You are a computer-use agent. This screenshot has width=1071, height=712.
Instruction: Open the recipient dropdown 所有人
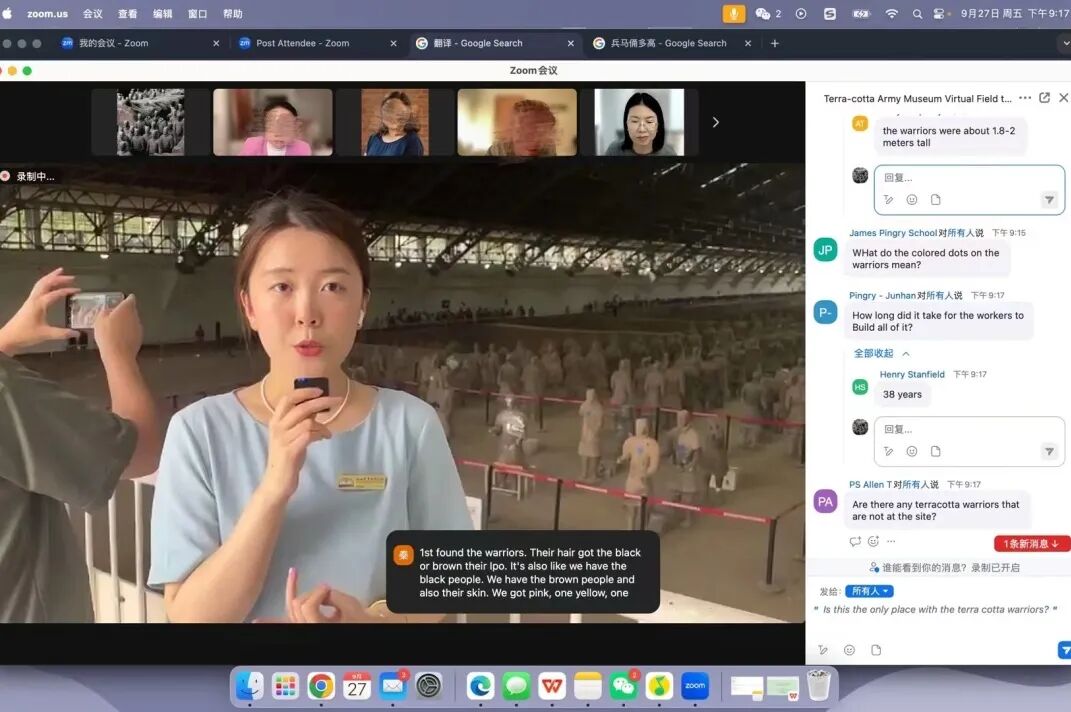point(869,591)
